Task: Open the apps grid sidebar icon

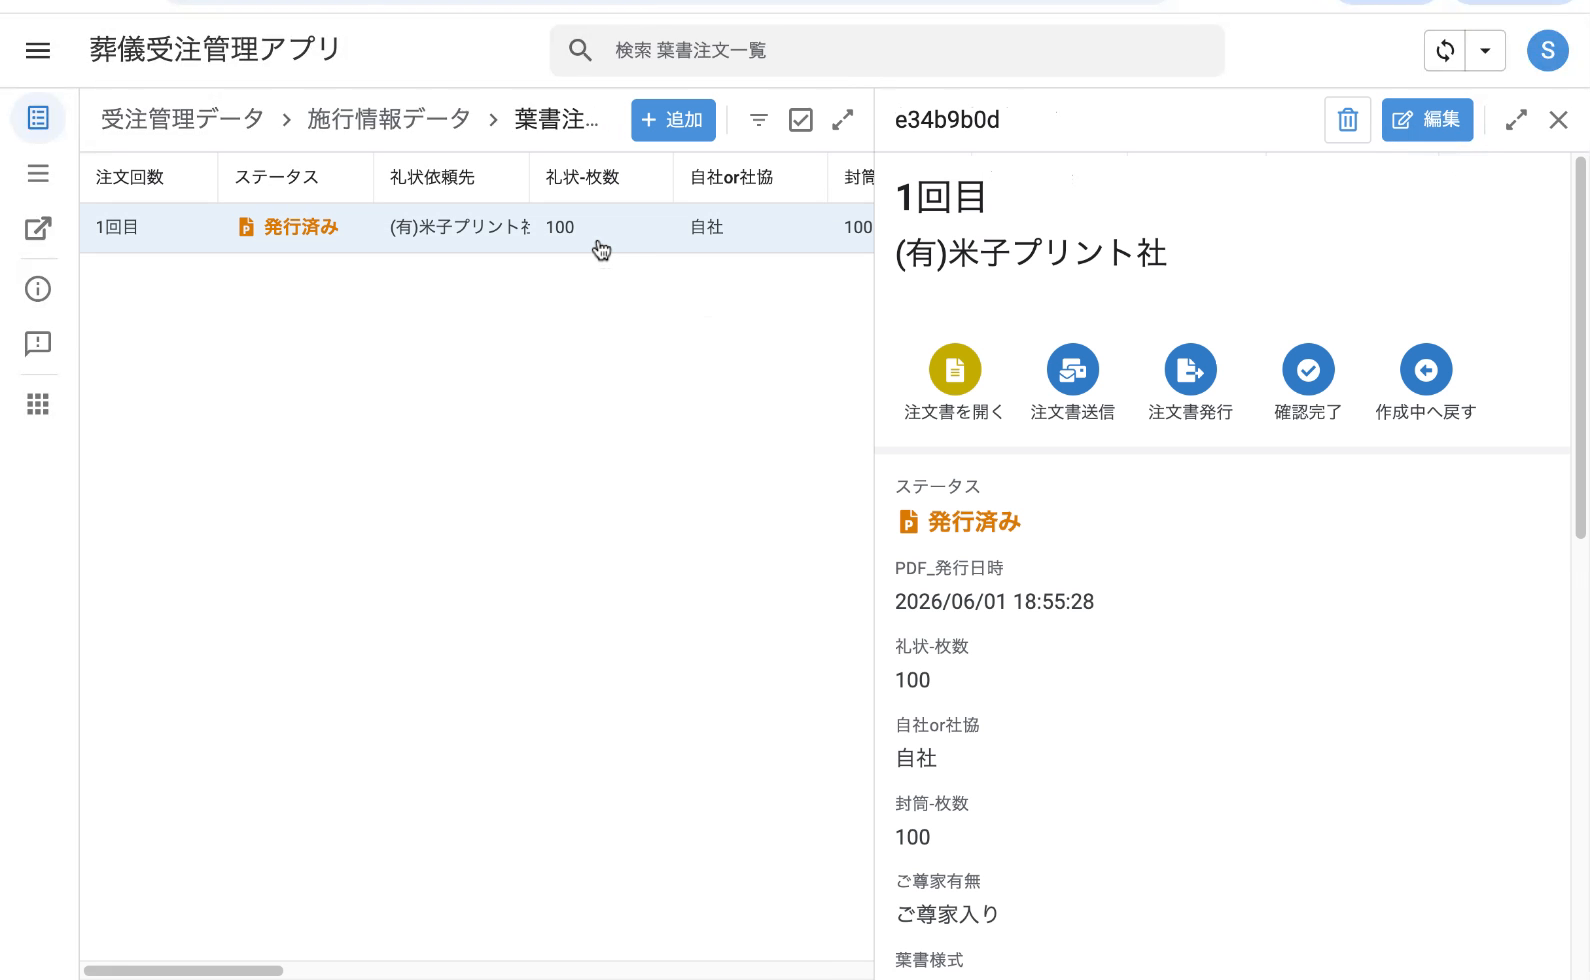Action: coord(38,404)
